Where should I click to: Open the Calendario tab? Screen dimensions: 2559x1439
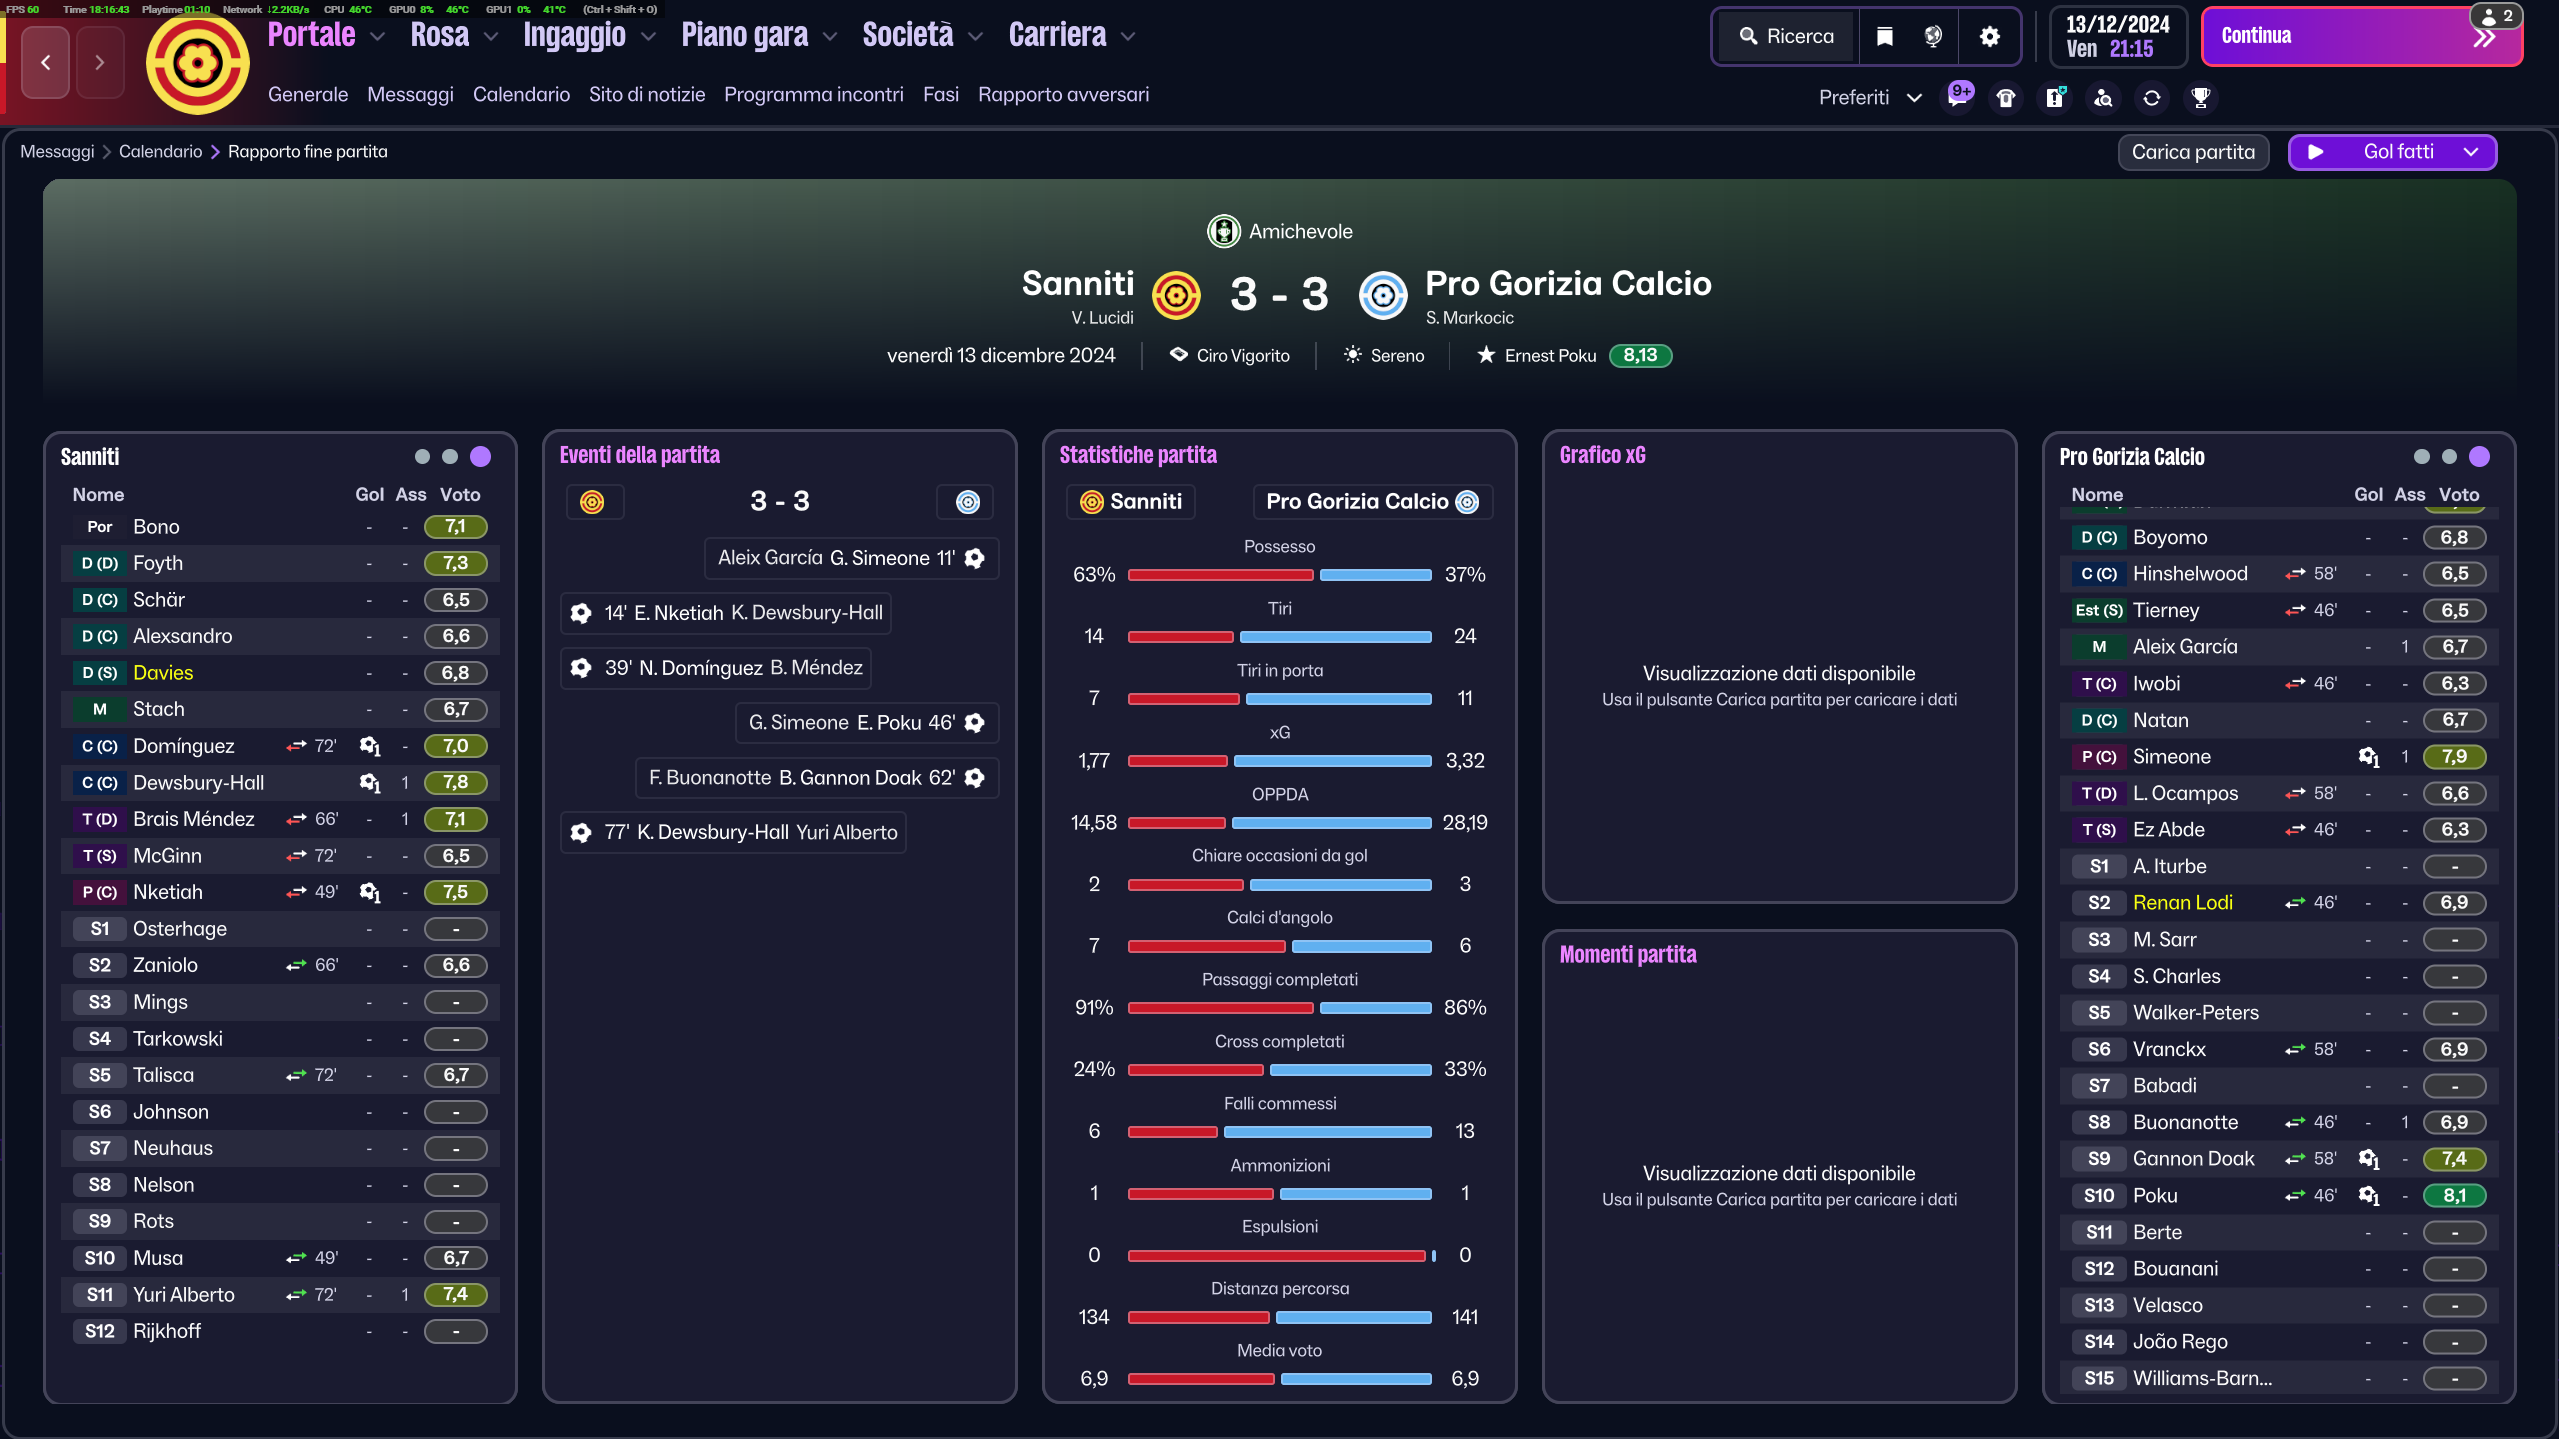click(521, 94)
